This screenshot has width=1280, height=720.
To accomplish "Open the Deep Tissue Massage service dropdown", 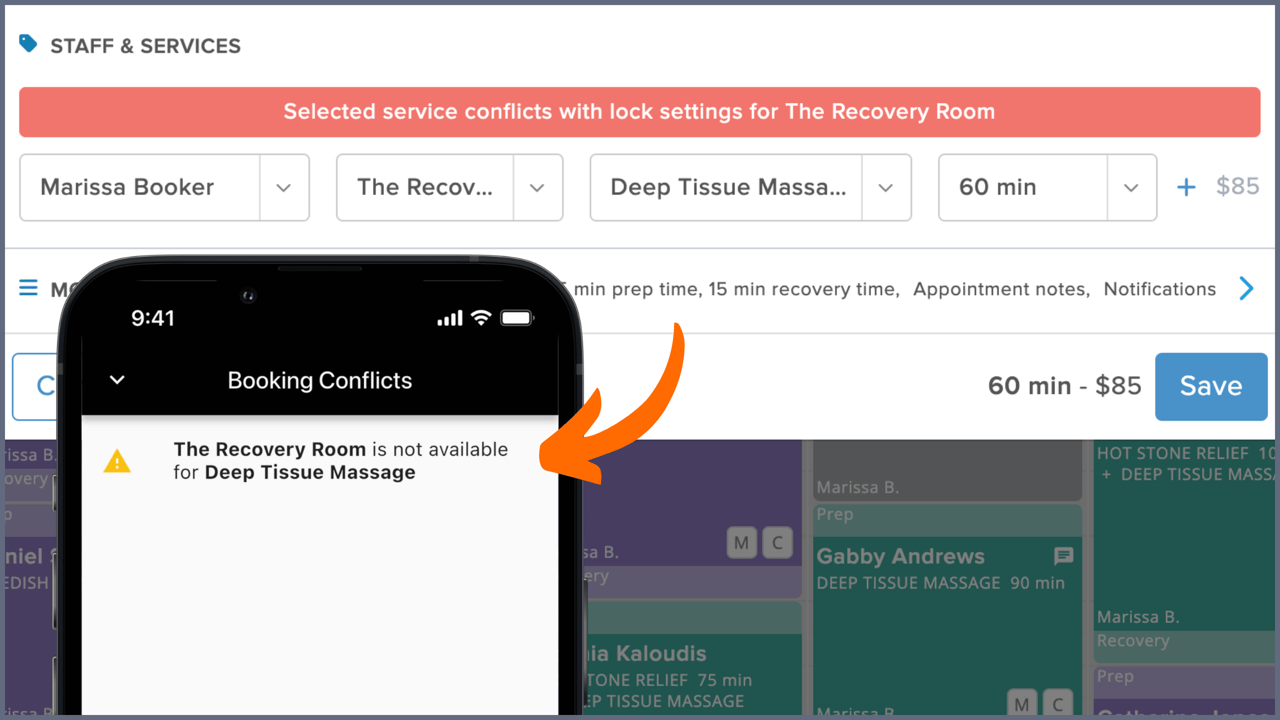I will 886,187.
